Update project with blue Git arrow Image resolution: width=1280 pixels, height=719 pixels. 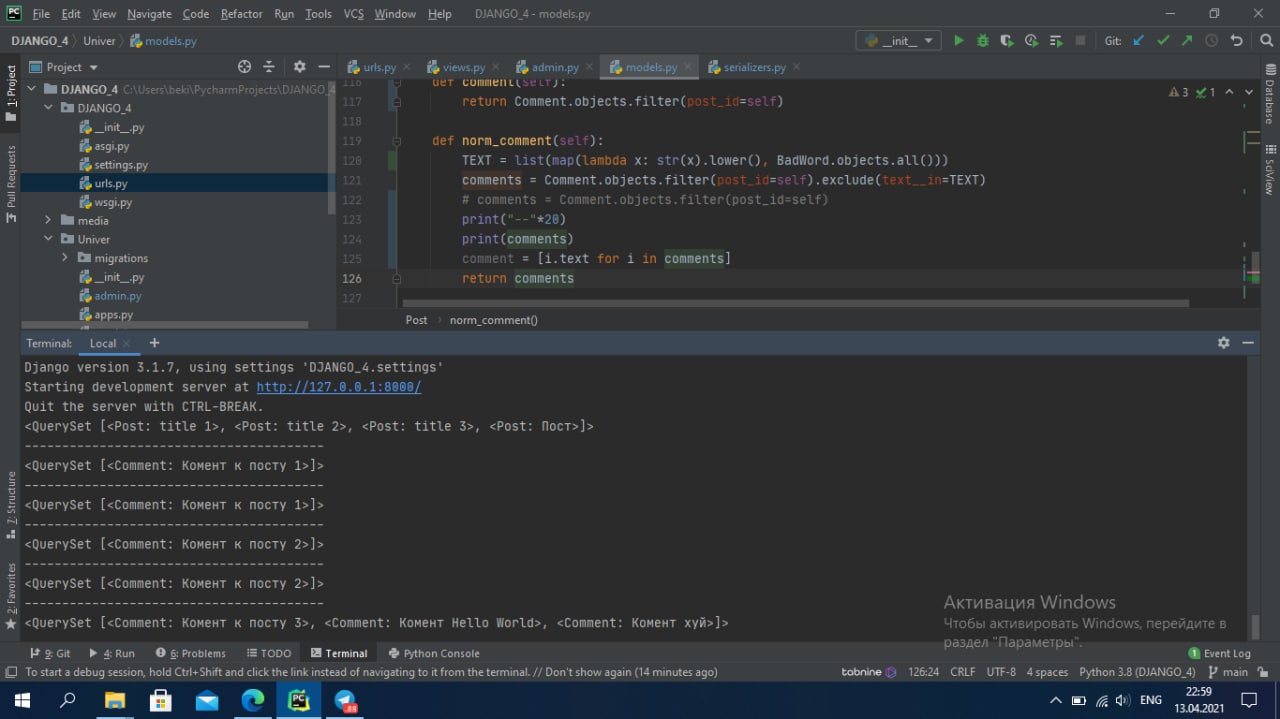pos(1139,41)
